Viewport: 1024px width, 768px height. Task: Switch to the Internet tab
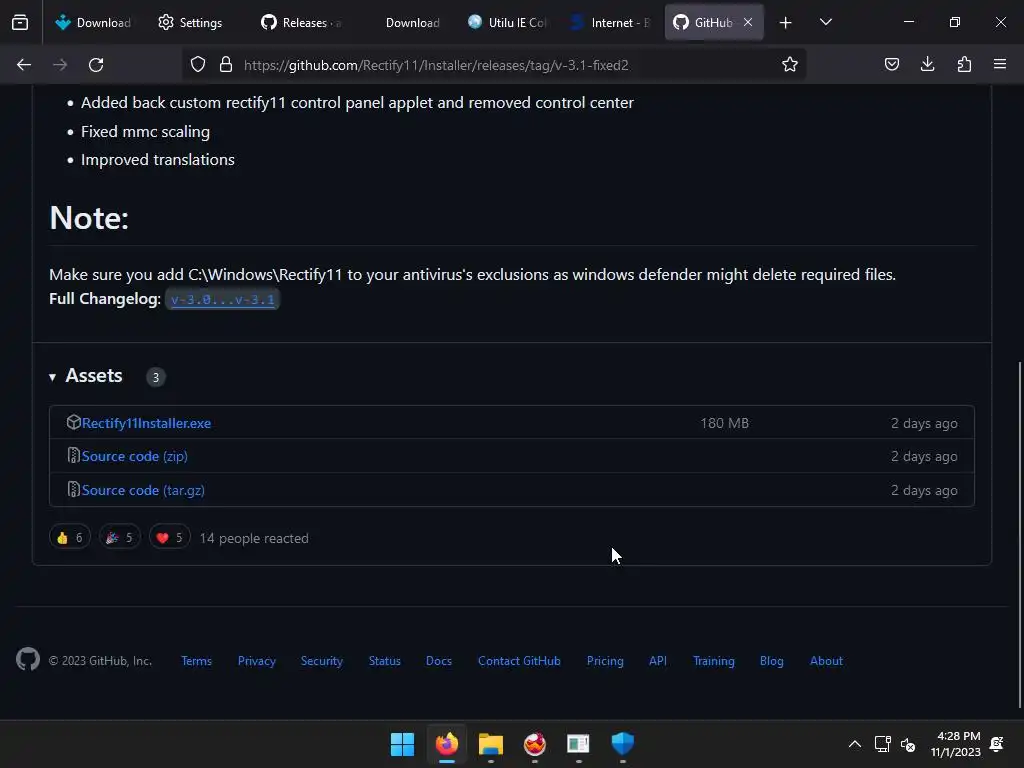tap(610, 22)
